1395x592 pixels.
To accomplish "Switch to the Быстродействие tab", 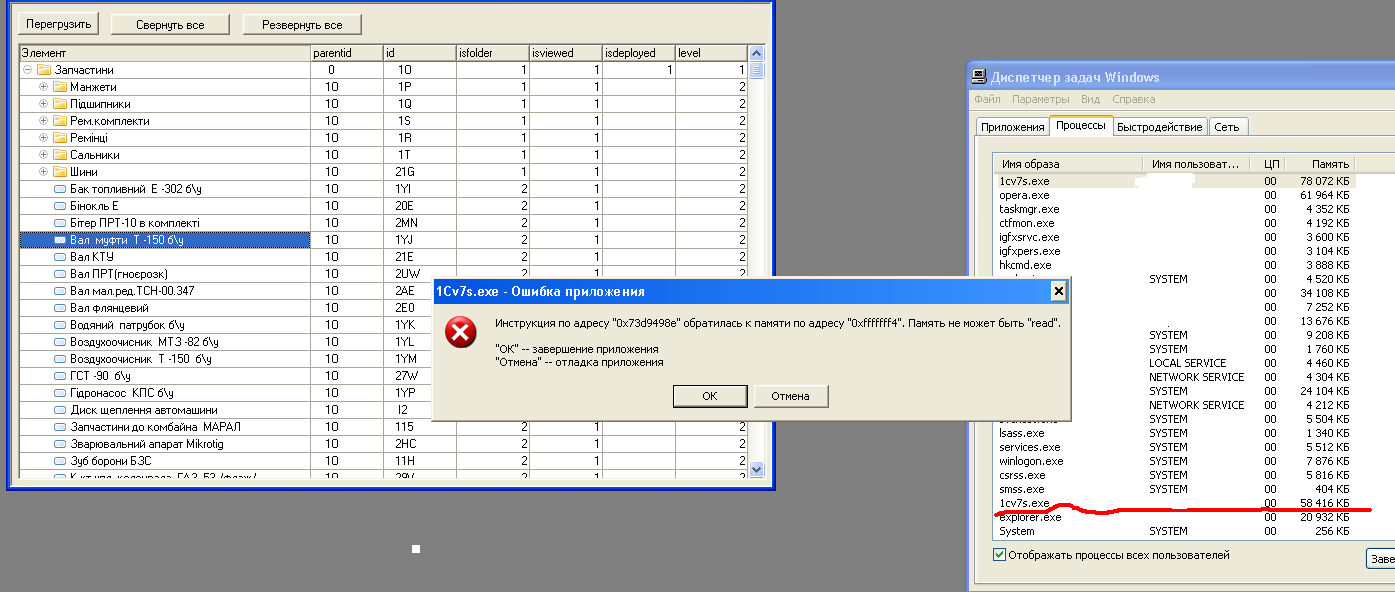I will (x=1159, y=127).
